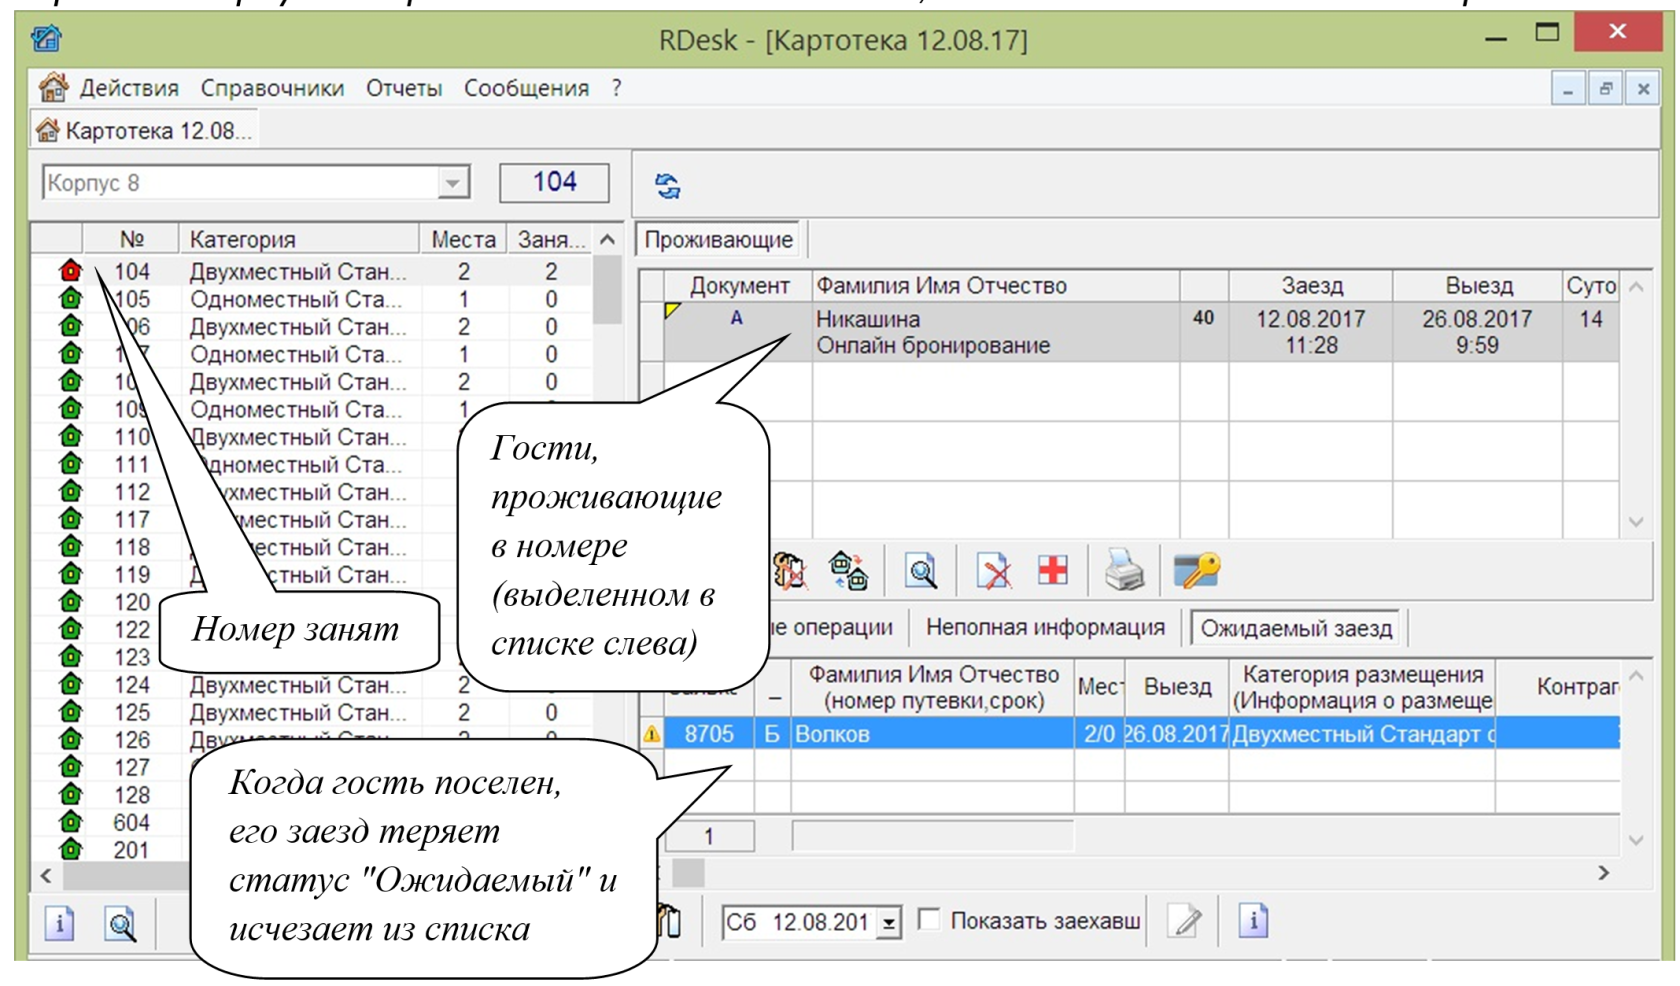The width and height of the screenshot is (1680, 986).
Task: Delete document using red X page icon
Action: [x=992, y=570]
